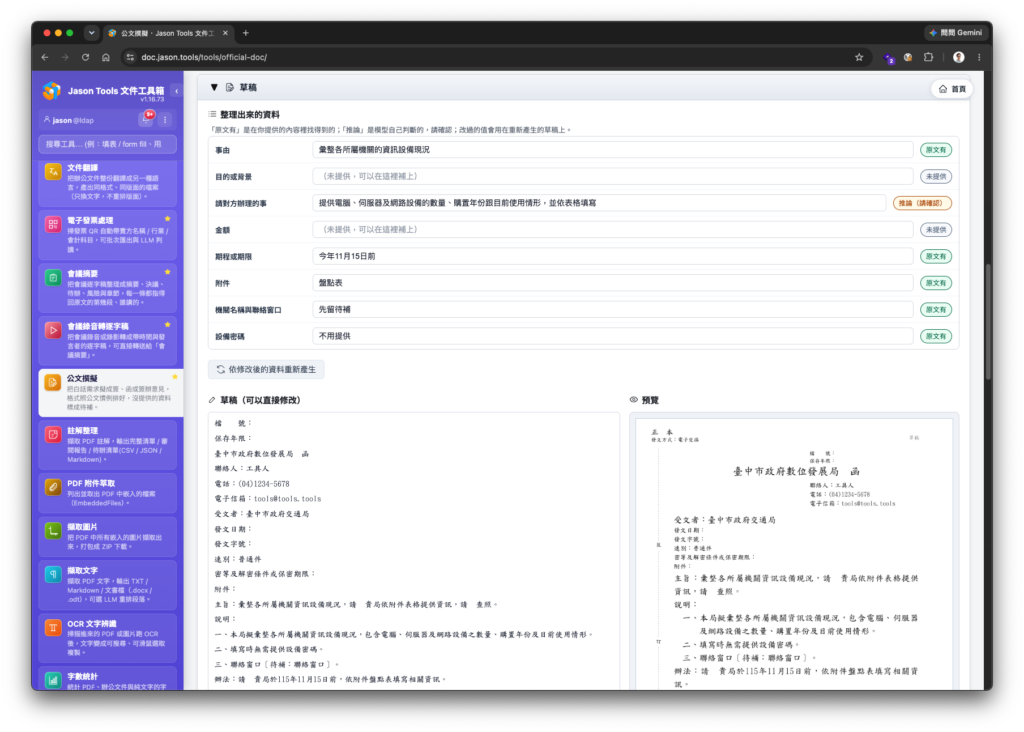
Task: Edit the 事由 input field
Action: 612,150
